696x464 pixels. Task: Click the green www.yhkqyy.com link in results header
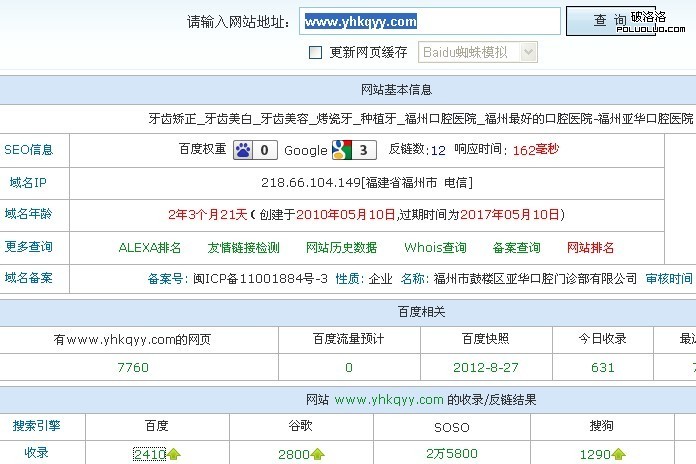389,400
